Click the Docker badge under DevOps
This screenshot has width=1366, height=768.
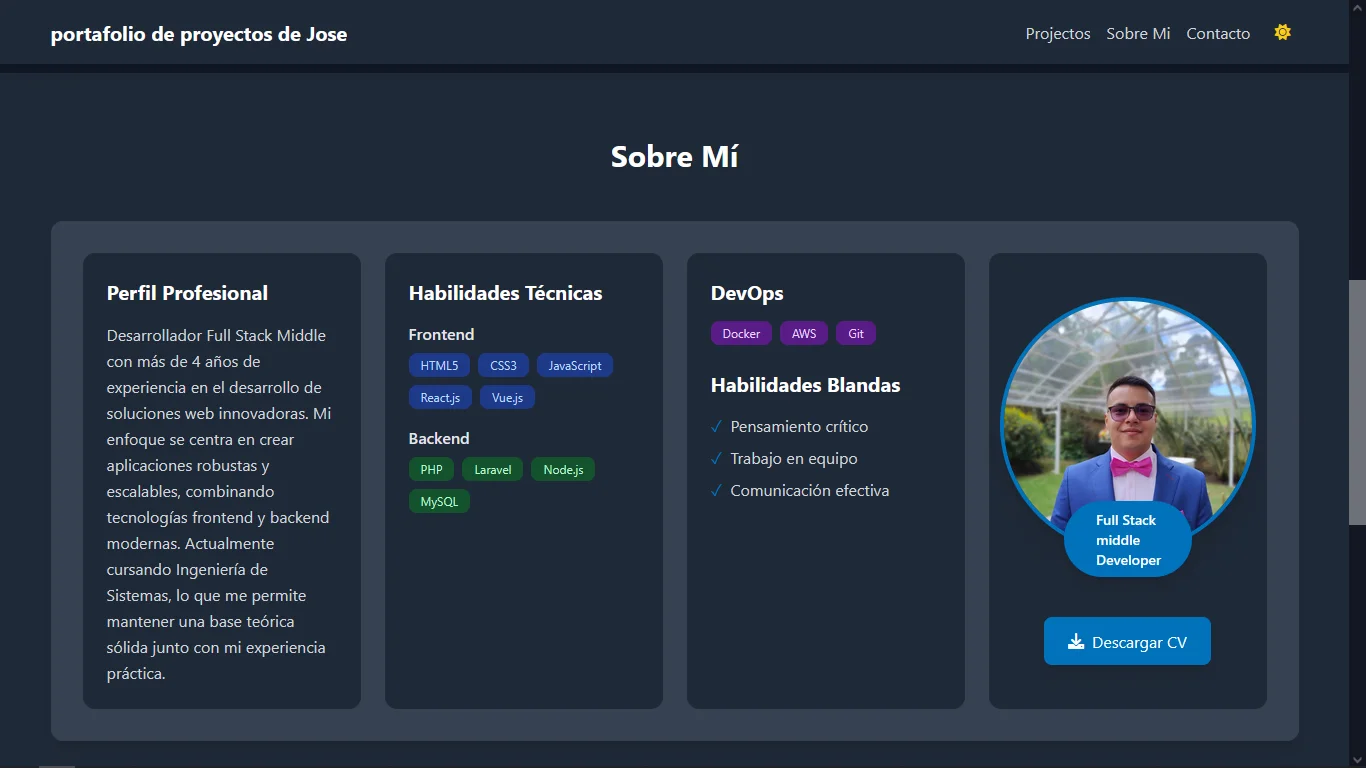(x=741, y=333)
